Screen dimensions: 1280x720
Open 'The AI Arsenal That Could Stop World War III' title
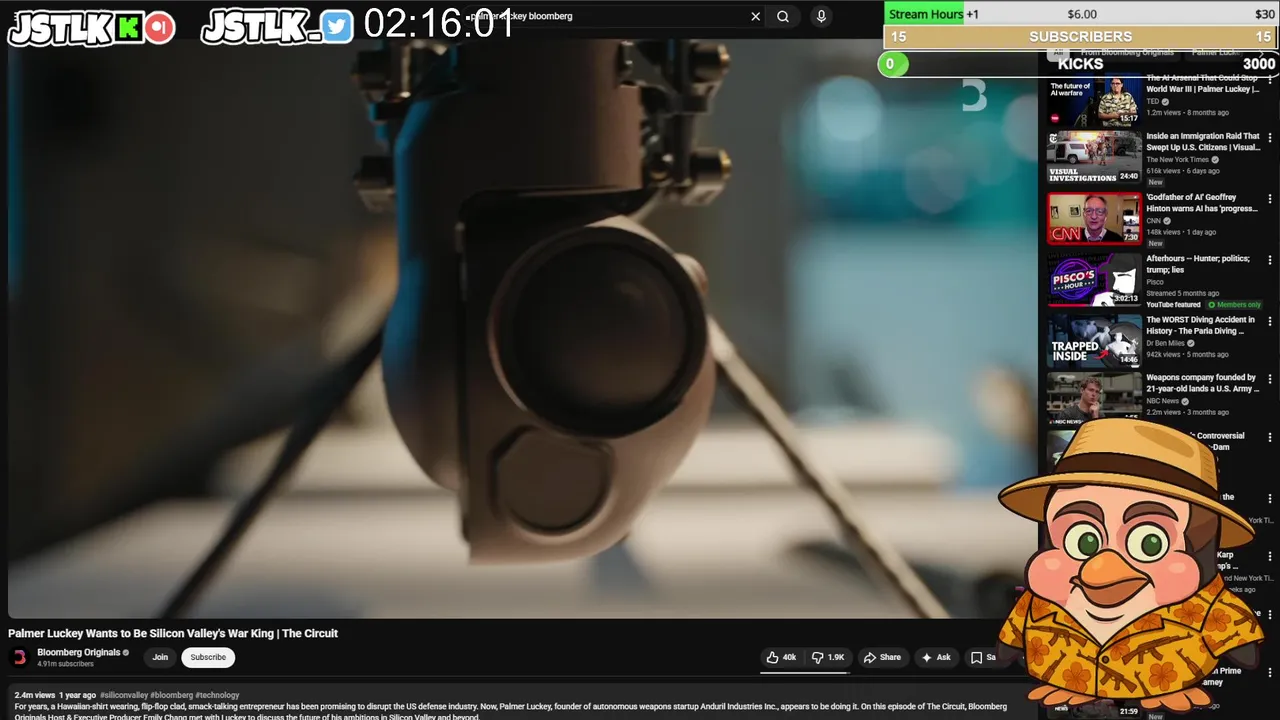click(x=1203, y=83)
